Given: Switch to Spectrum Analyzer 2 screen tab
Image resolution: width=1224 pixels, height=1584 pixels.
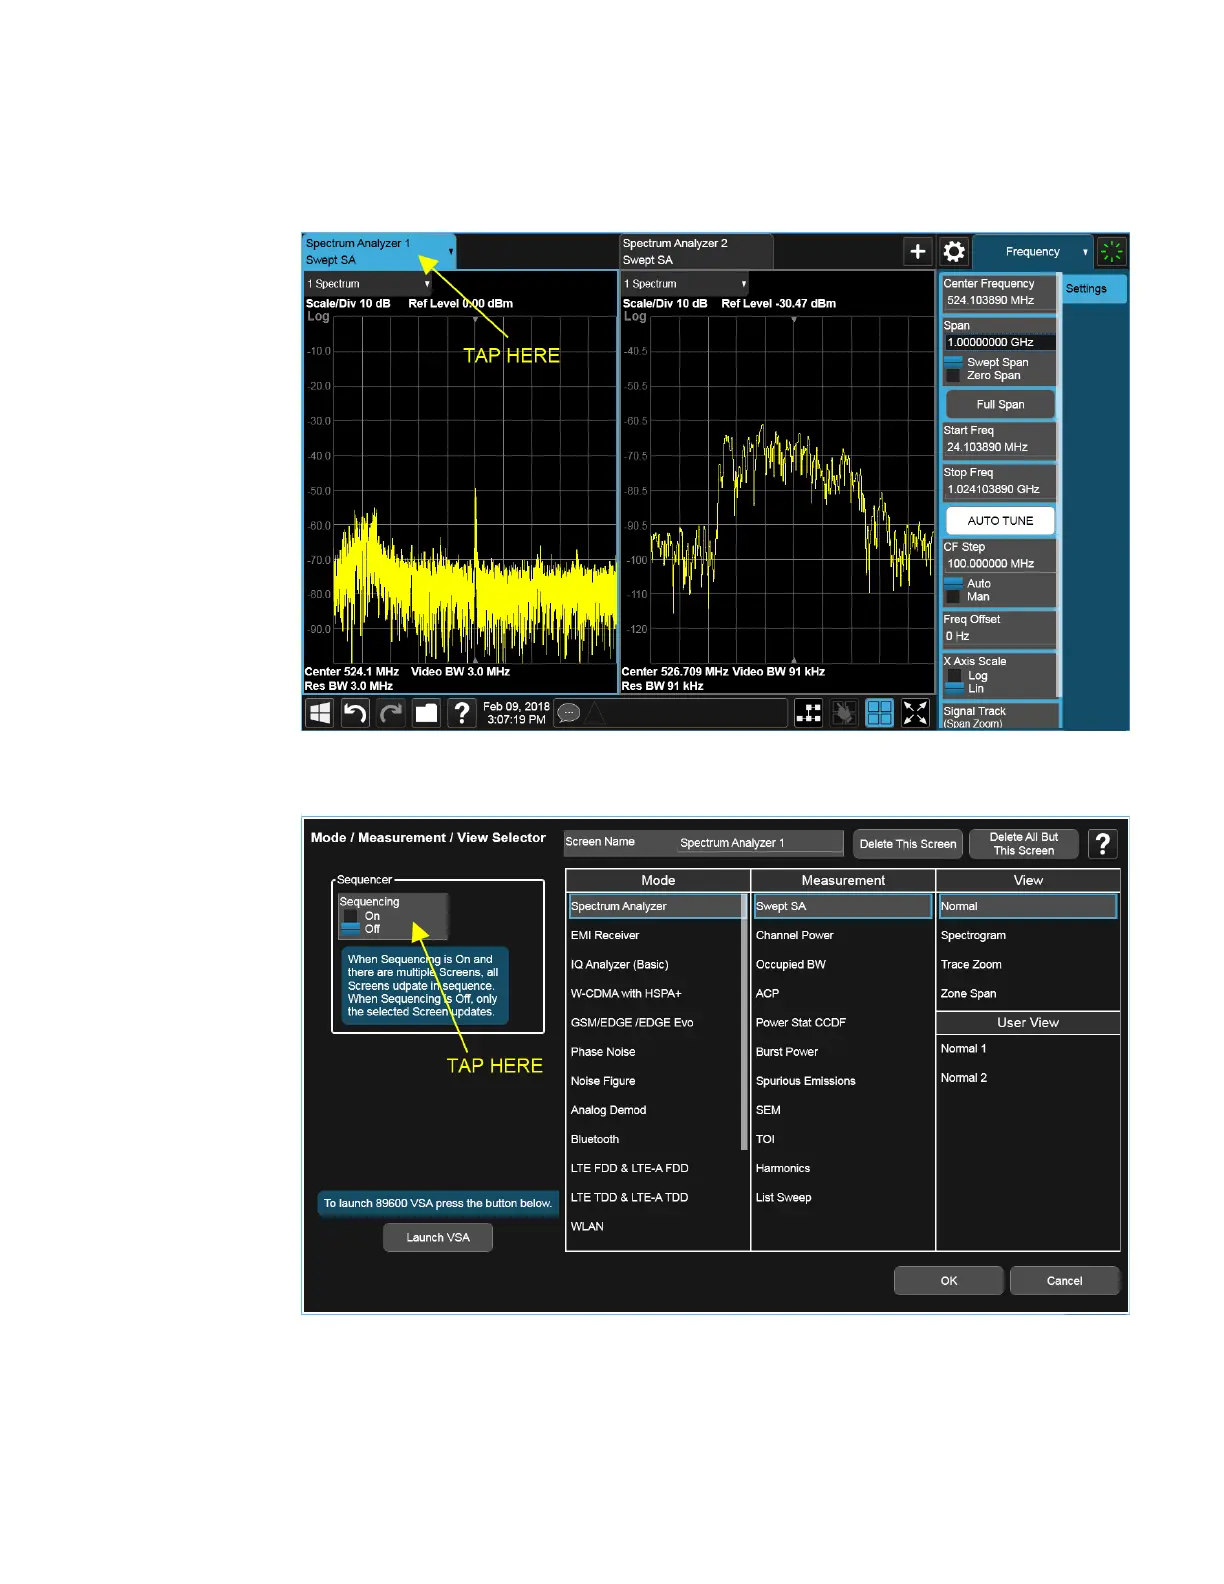Looking at the screenshot, I should tap(695, 251).
